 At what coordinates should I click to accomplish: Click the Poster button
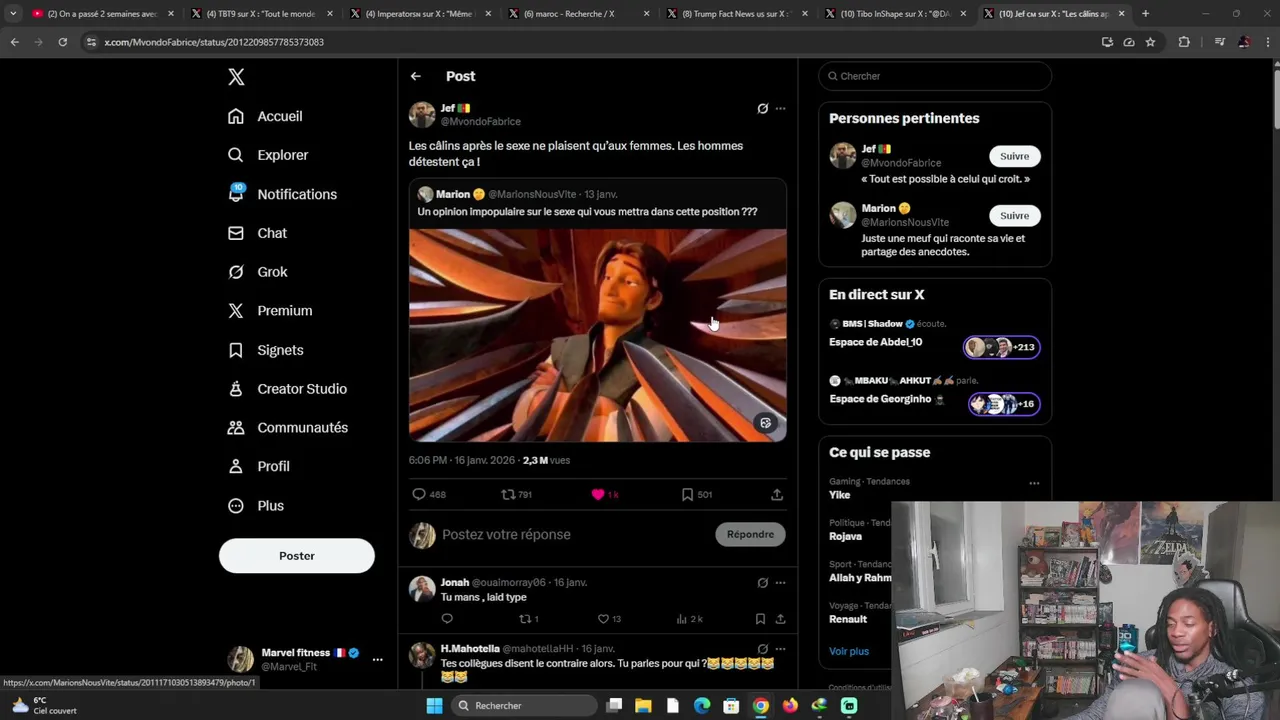pos(297,556)
